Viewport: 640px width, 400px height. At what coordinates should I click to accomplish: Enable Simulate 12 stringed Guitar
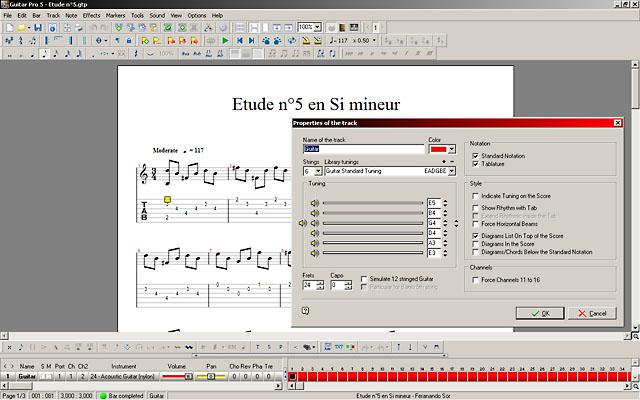click(x=364, y=279)
